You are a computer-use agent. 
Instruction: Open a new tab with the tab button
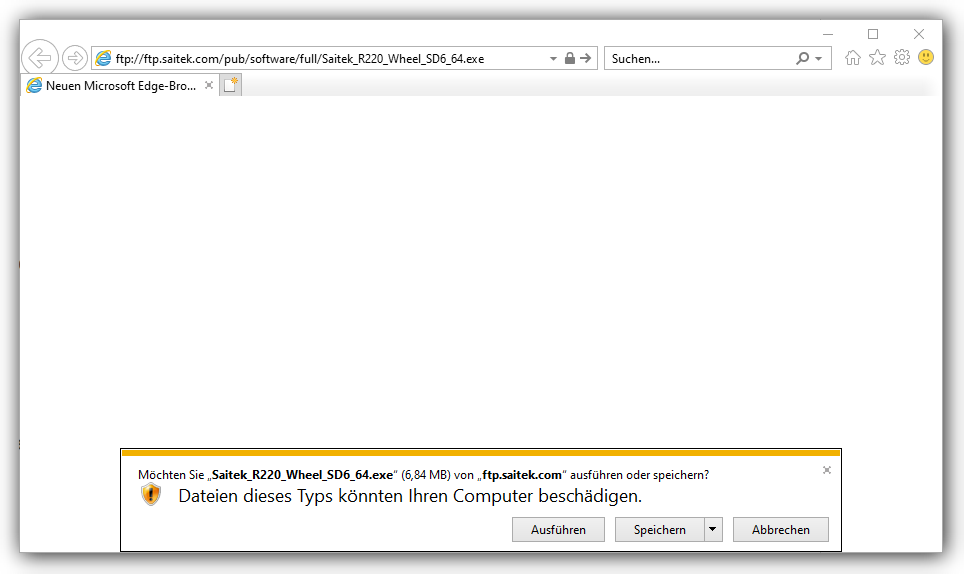click(x=231, y=85)
